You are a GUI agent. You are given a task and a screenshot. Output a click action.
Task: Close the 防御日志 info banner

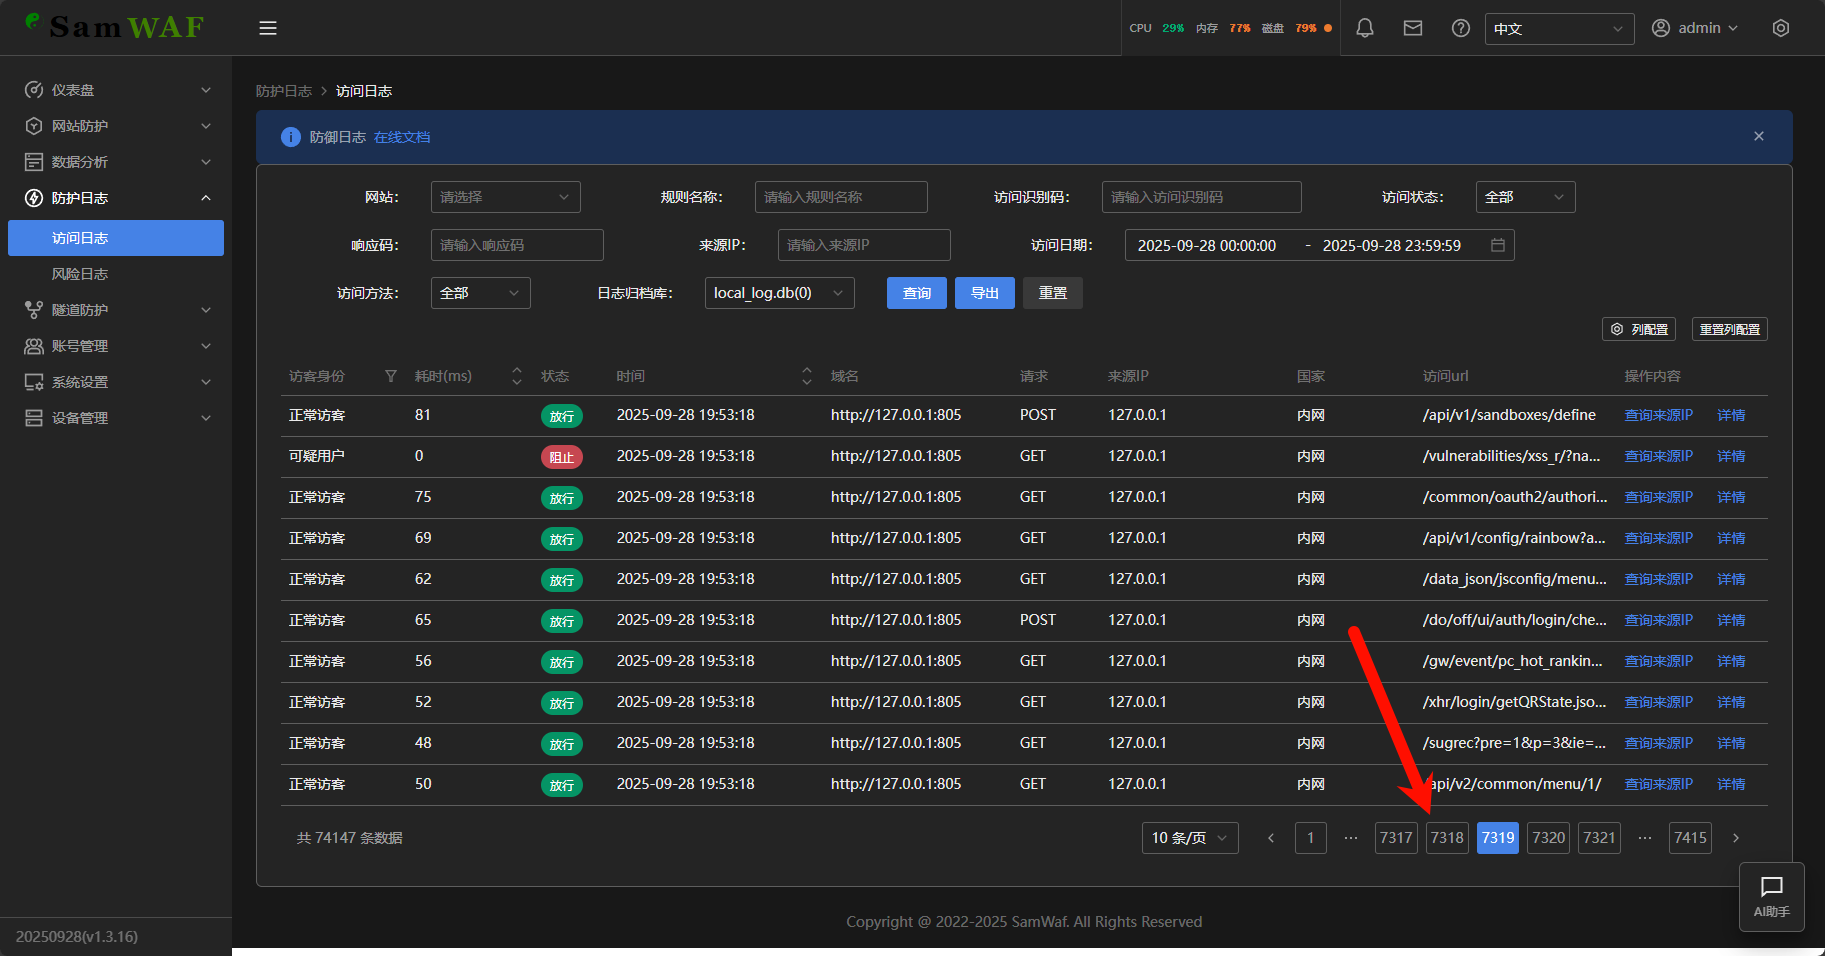[x=1758, y=136]
